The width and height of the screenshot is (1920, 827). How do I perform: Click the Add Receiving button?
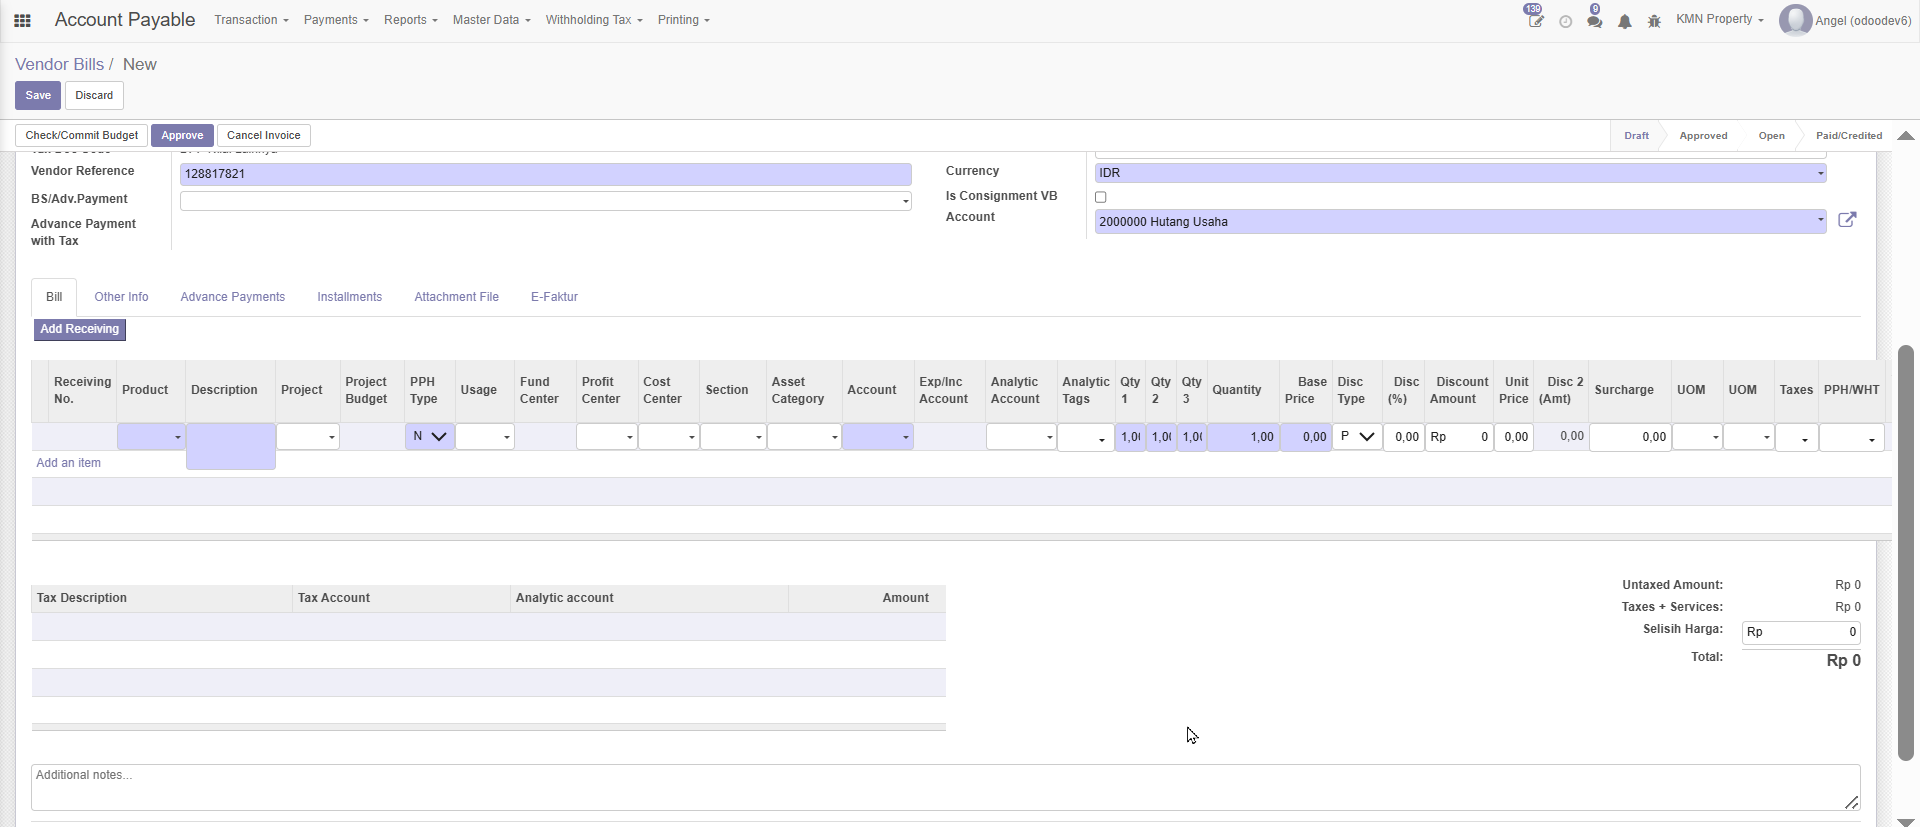(x=80, y=329)
